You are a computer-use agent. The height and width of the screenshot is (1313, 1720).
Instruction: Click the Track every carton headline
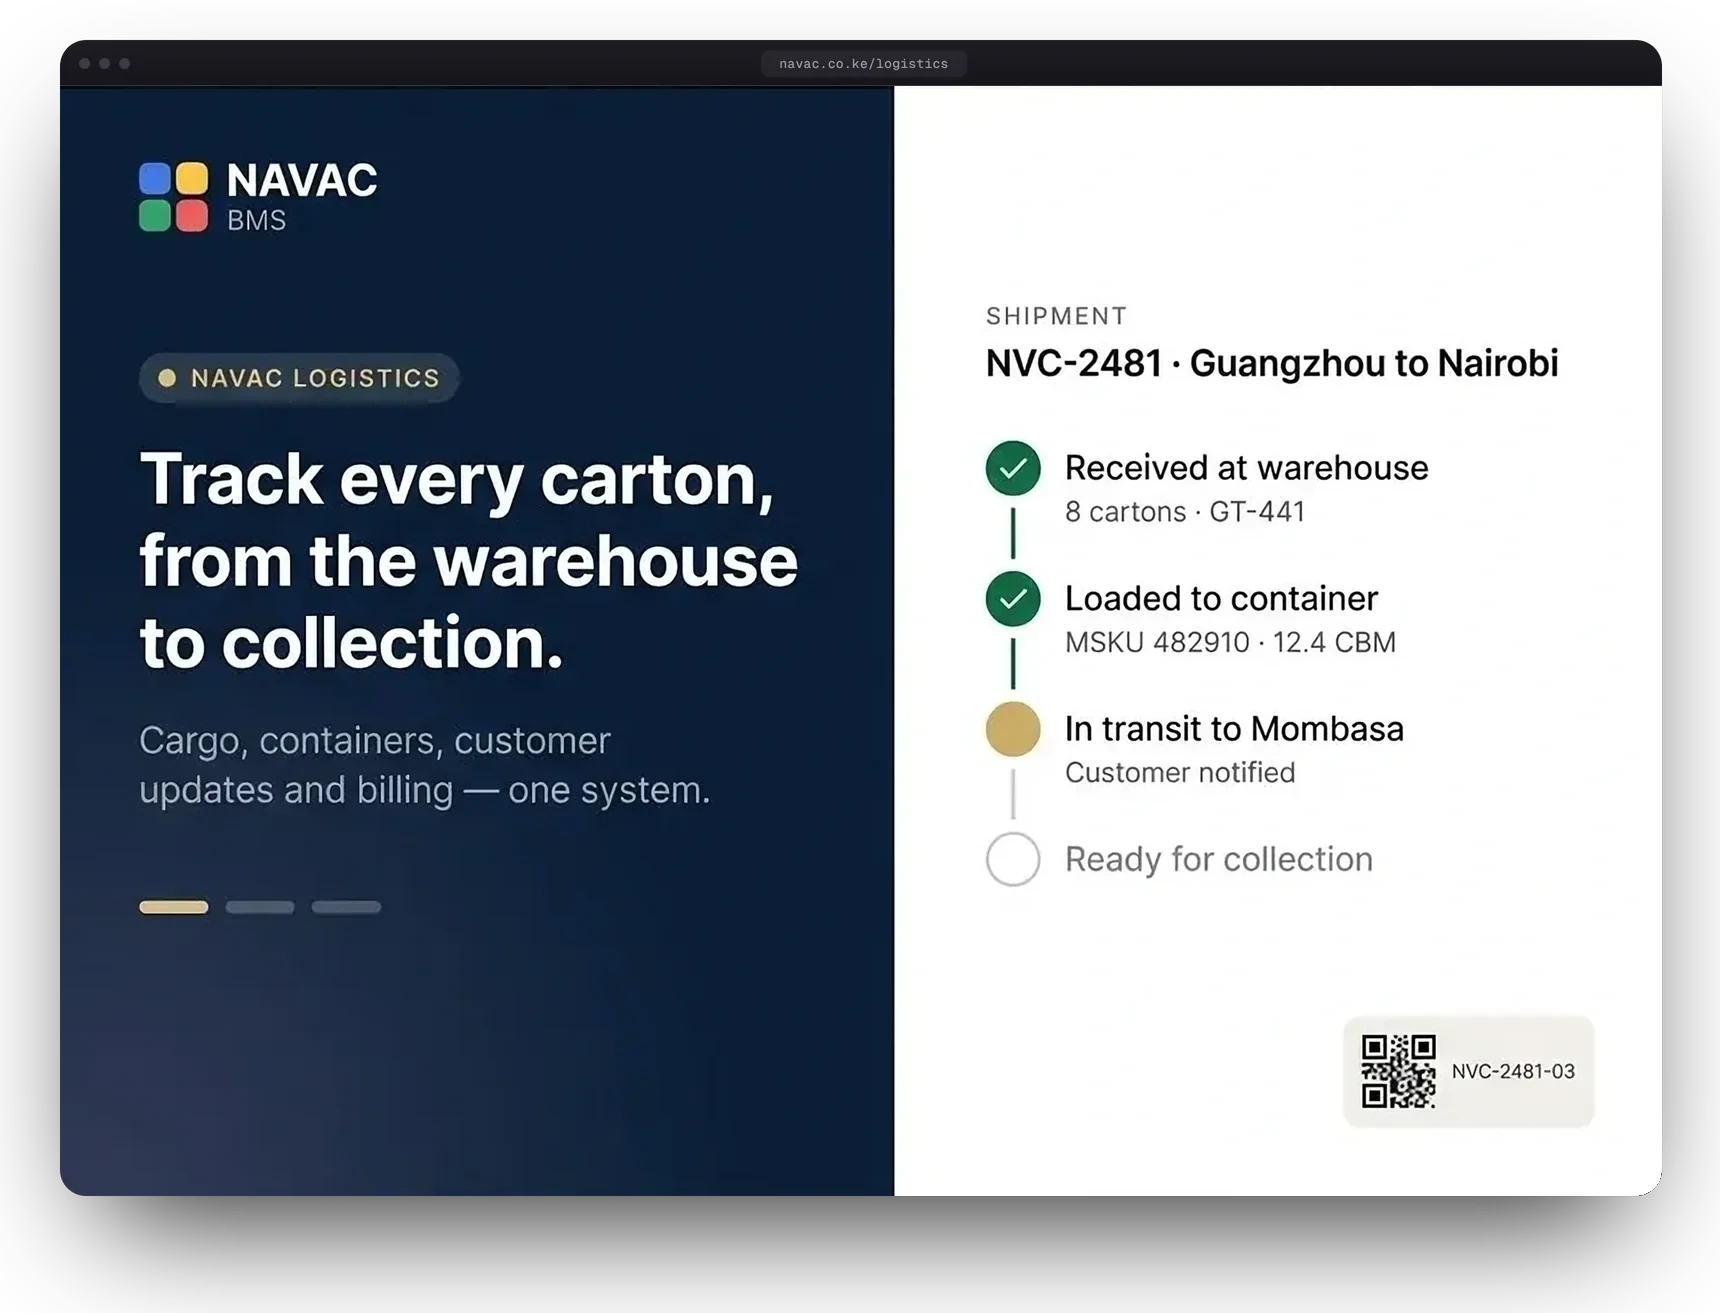(469, 560)
